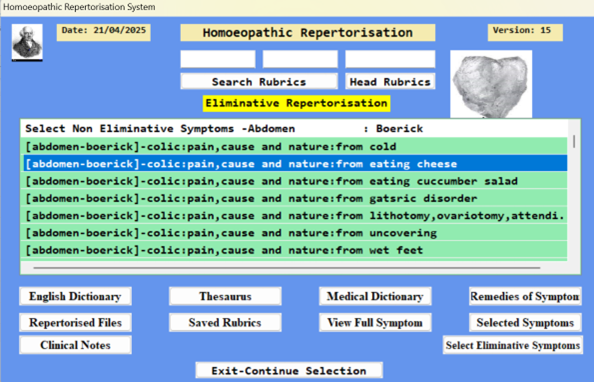The height and width of the screenshot is (382, 594).
Task: Choose the 'from gatsric disorder' rubric
Action: (295, 198)
